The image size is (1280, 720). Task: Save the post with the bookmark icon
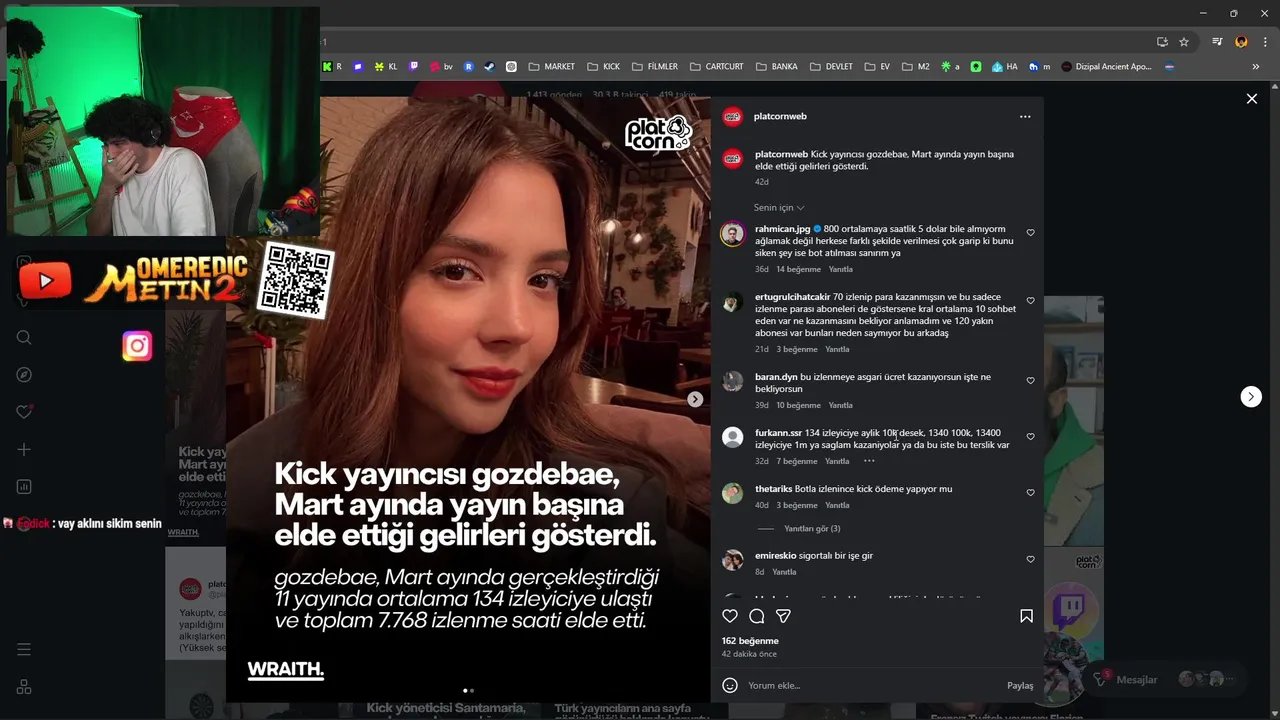click(x=1026, y=616)
